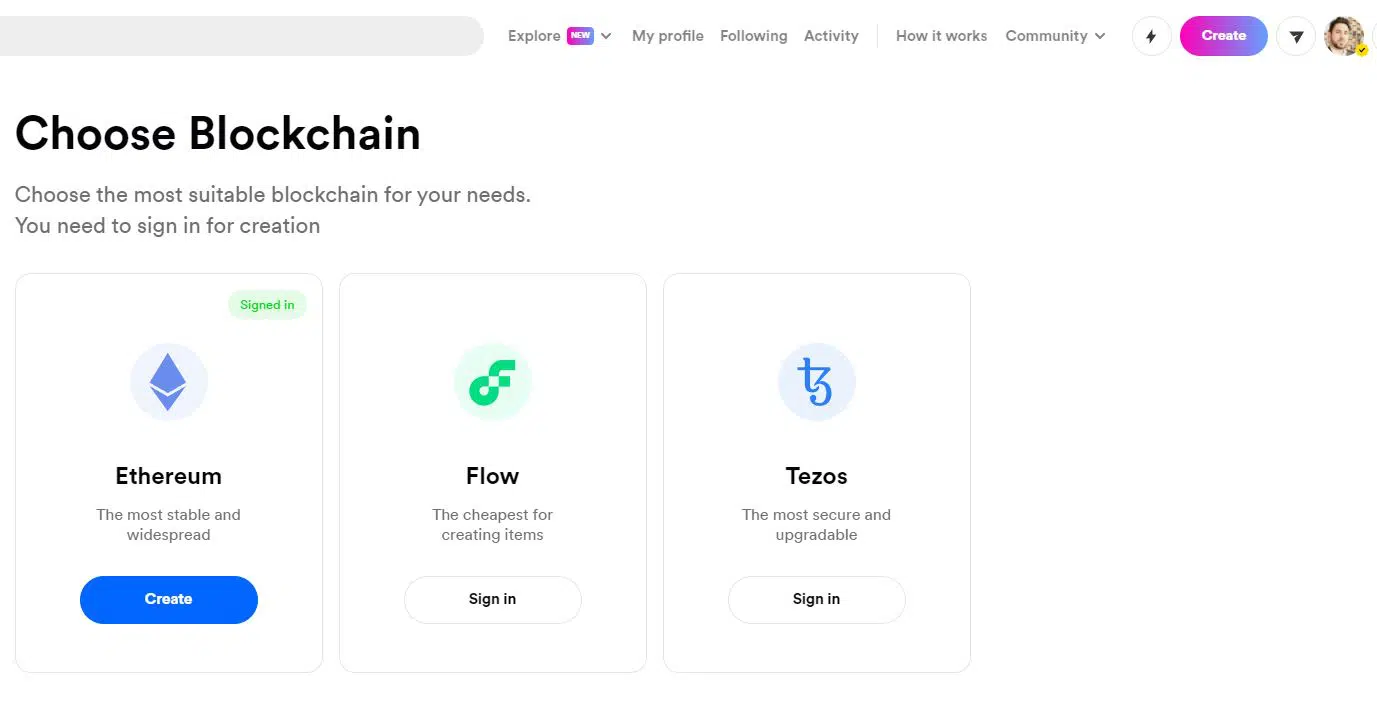
Task: Click the gradient Create button in header
Action: point(1223,36)
